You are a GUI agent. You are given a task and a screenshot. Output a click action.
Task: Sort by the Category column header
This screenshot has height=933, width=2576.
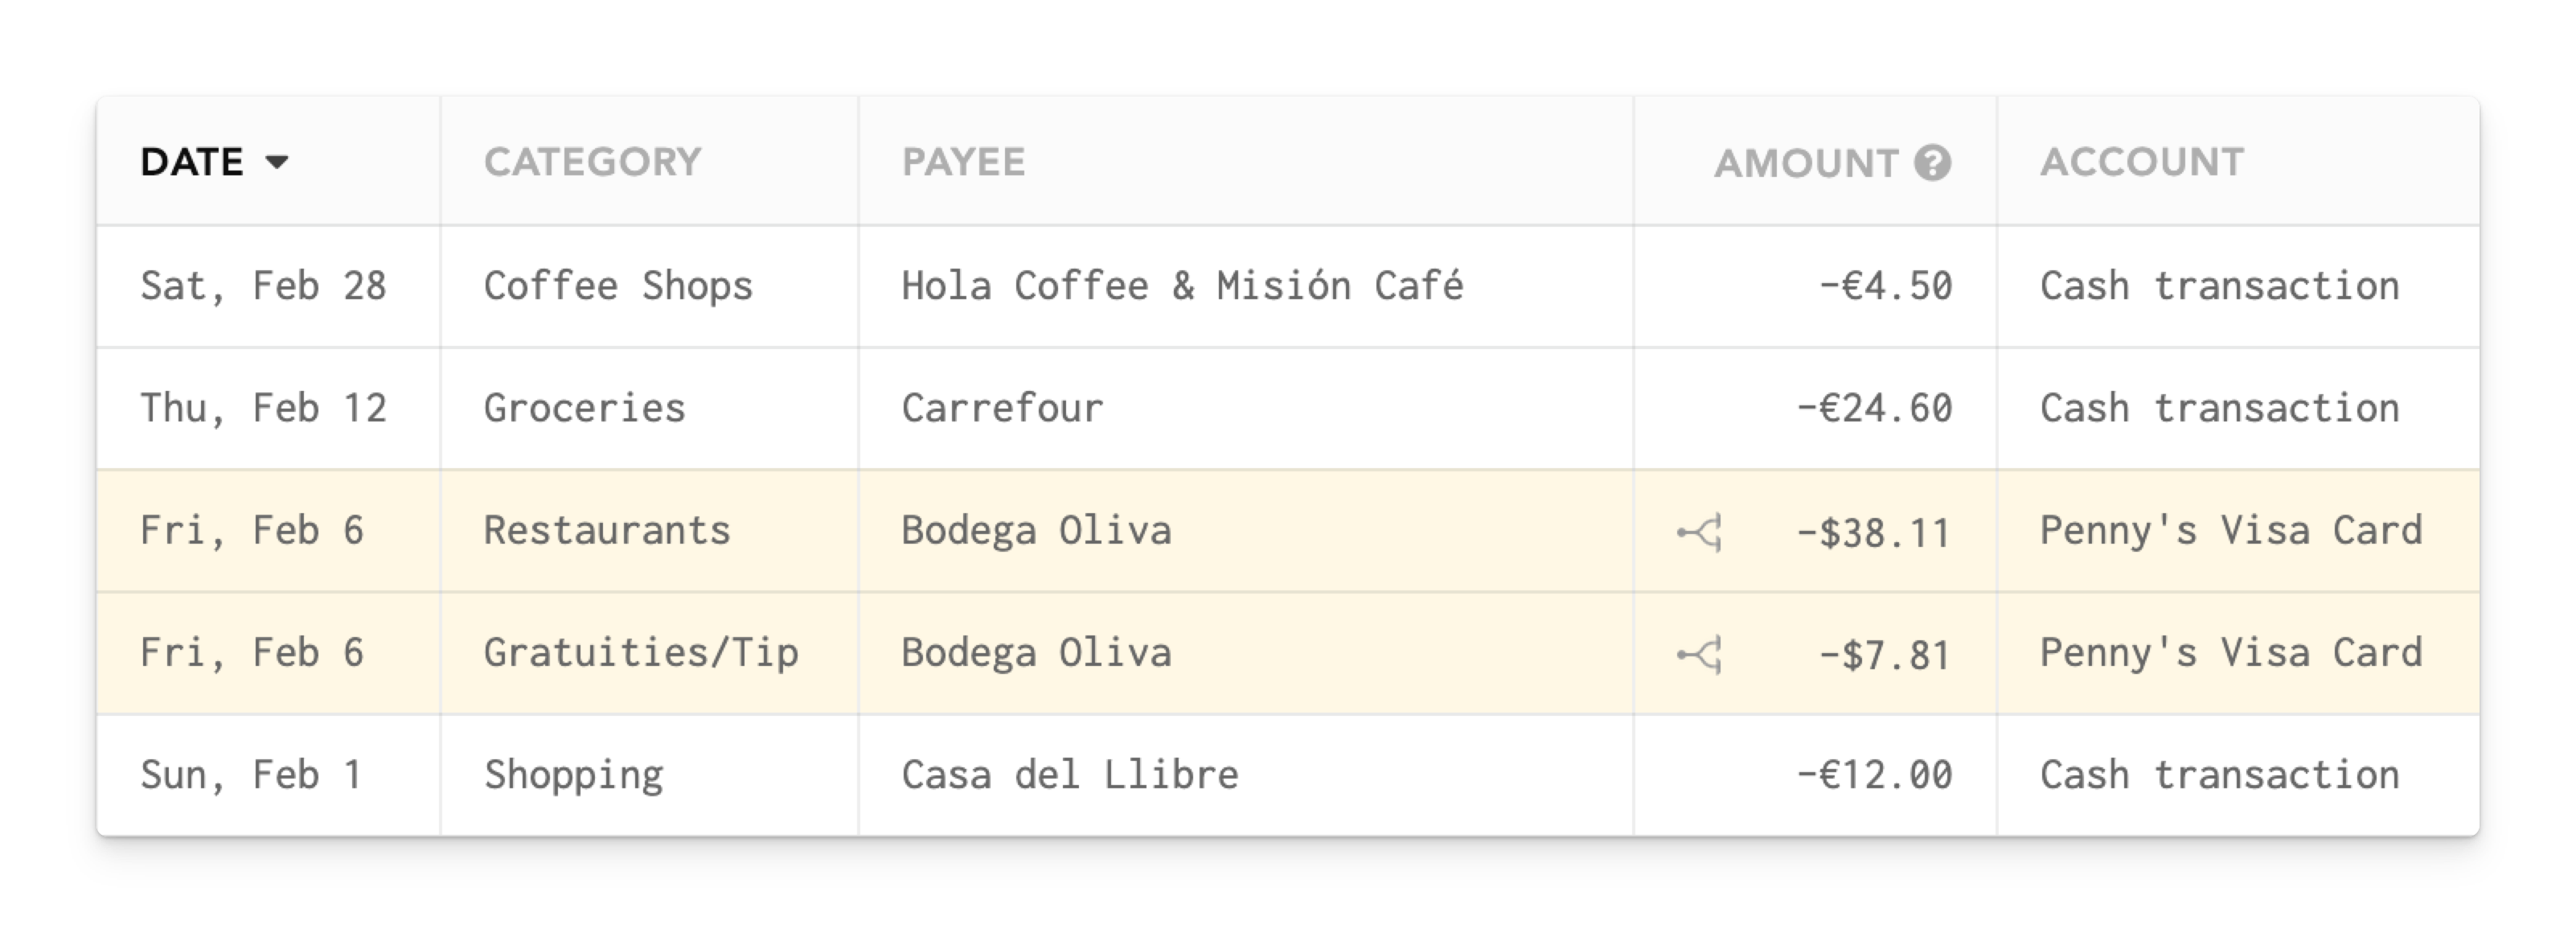coord(592,162)
